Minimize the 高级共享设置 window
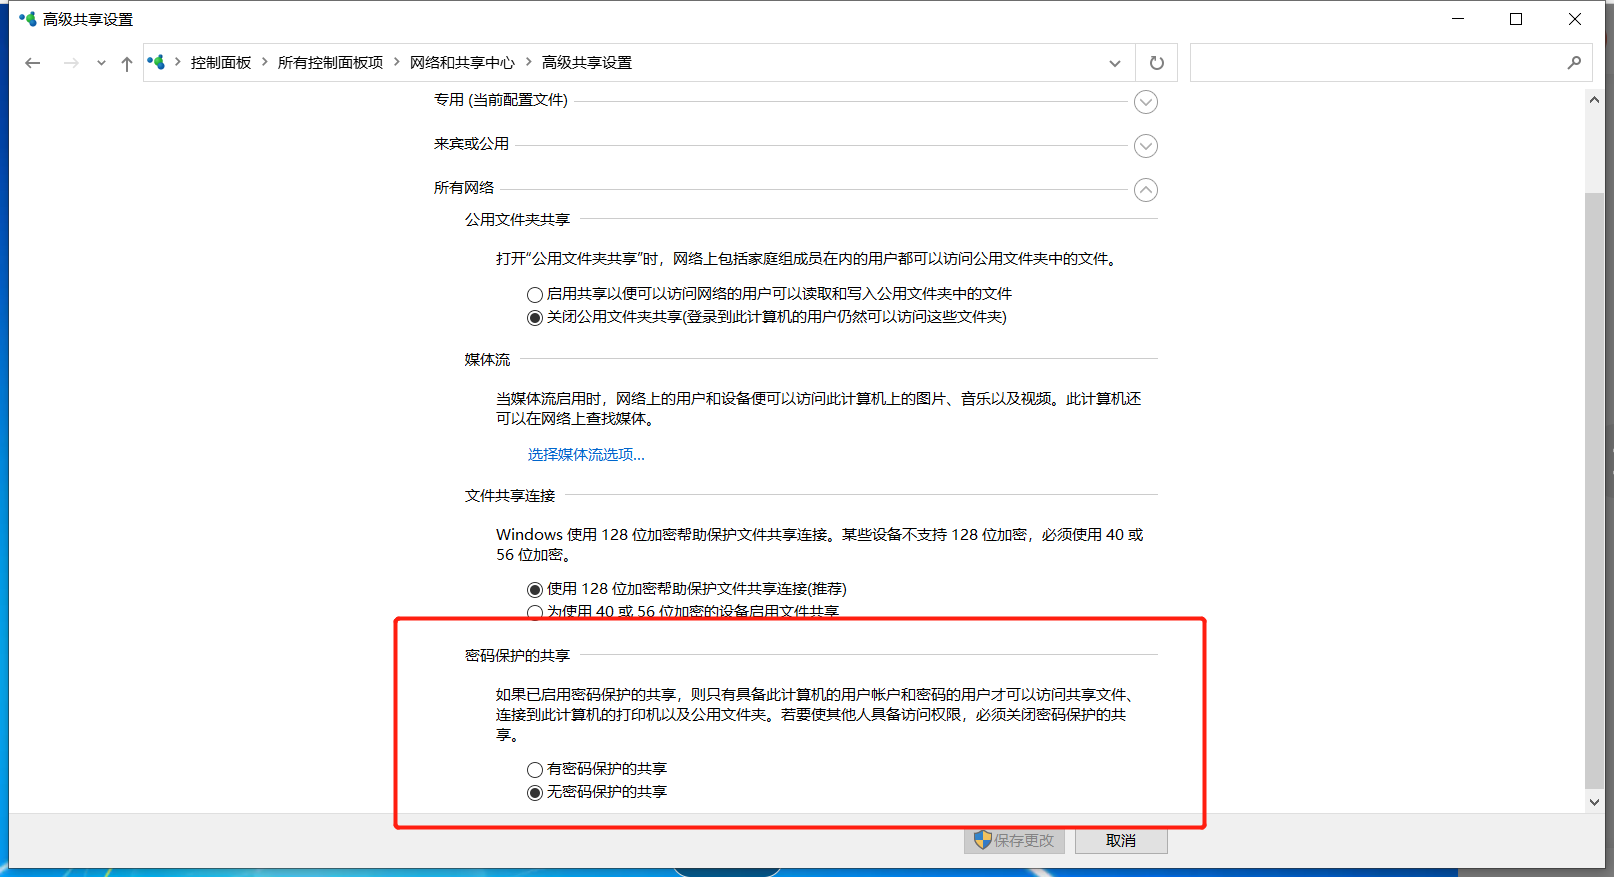This screenshot has width=1614, height=877. pyautogui.click(x=1458, y=19)
